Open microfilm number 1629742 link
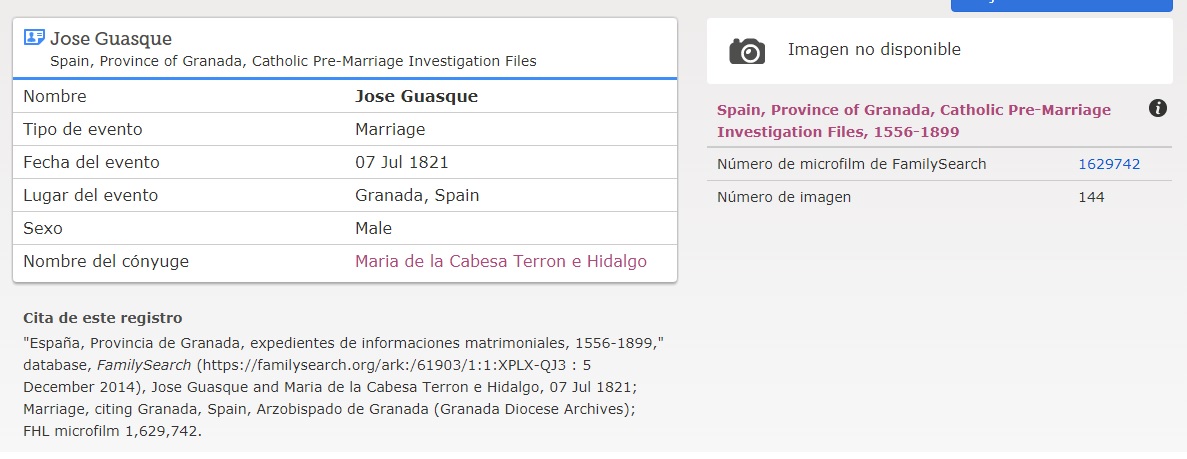1187x459 pixels. coord(1109,164)
